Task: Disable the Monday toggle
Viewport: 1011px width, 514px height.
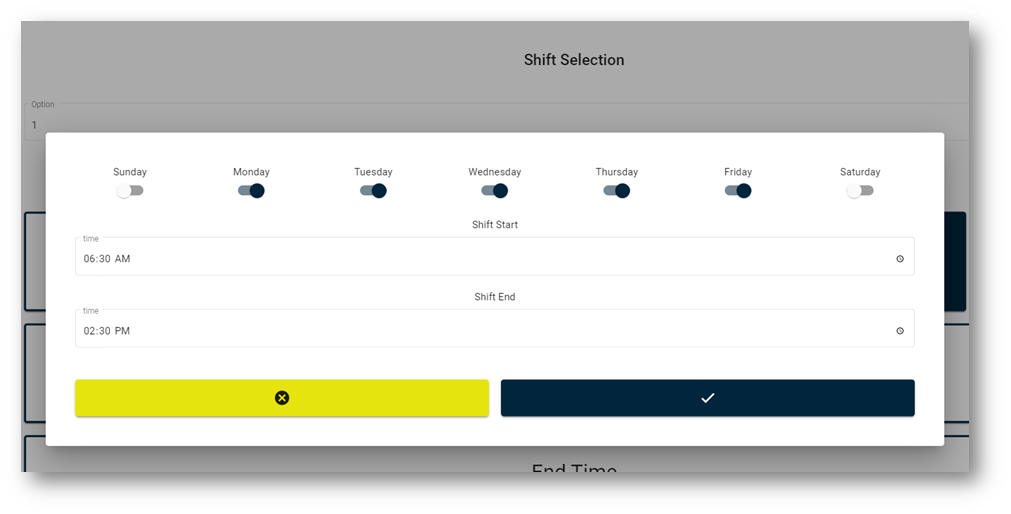Action: point(251,191)
